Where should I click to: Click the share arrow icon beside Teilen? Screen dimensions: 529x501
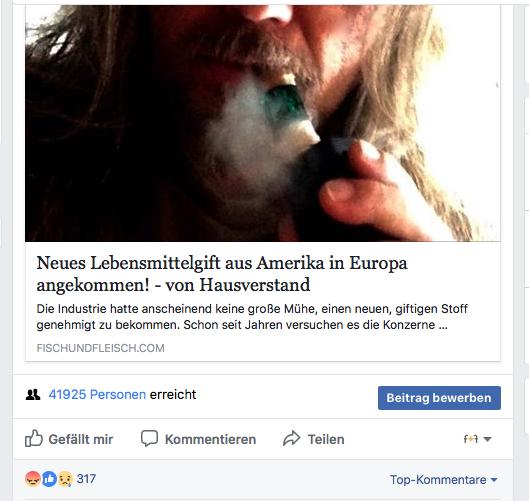click(x=291, y=438)
